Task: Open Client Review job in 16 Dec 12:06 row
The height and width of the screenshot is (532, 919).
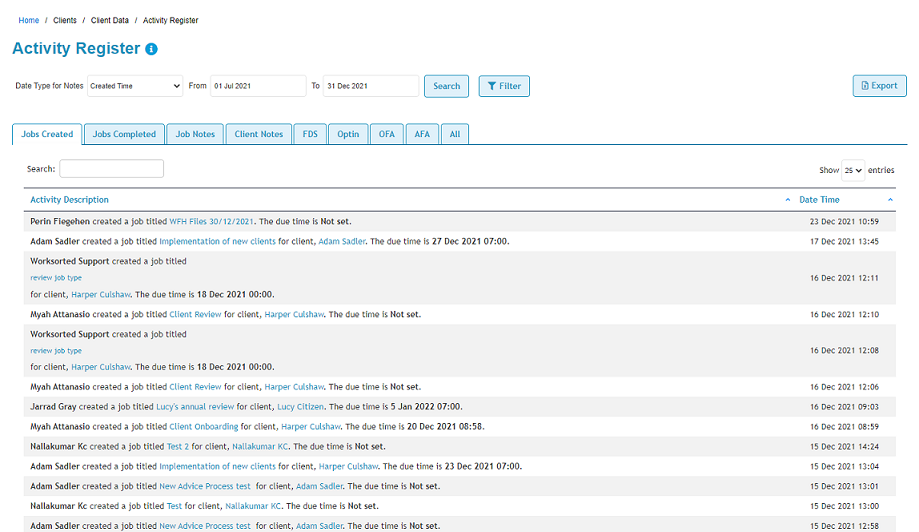Action: point(195,387)
